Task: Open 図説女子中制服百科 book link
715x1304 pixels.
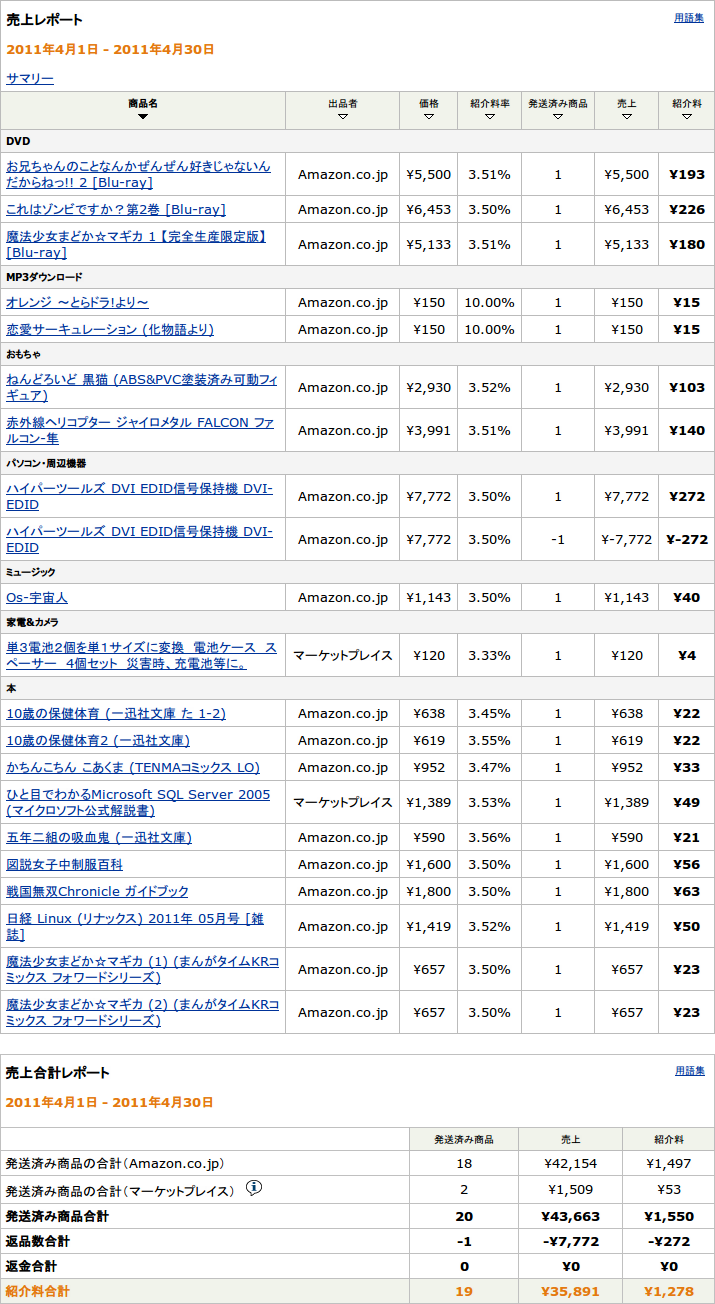Action: coord(65,864)
